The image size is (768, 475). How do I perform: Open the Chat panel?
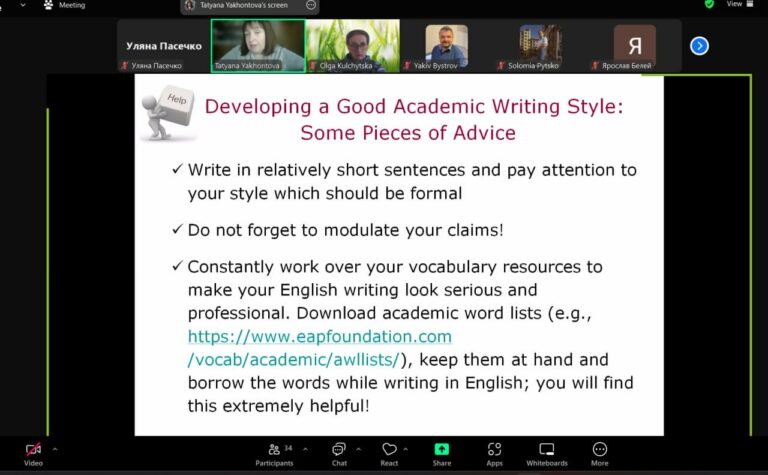tap(339, 454)
